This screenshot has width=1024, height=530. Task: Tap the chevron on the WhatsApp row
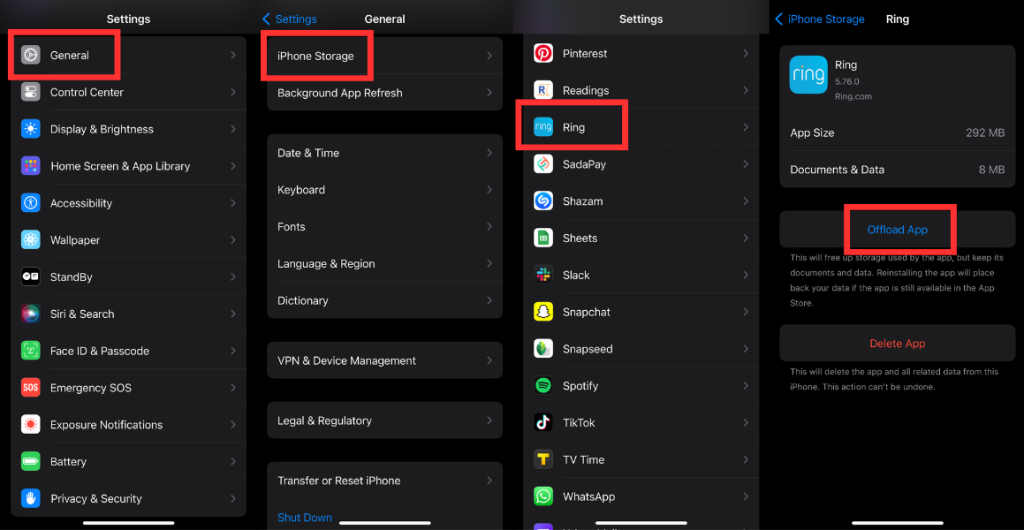745,497
